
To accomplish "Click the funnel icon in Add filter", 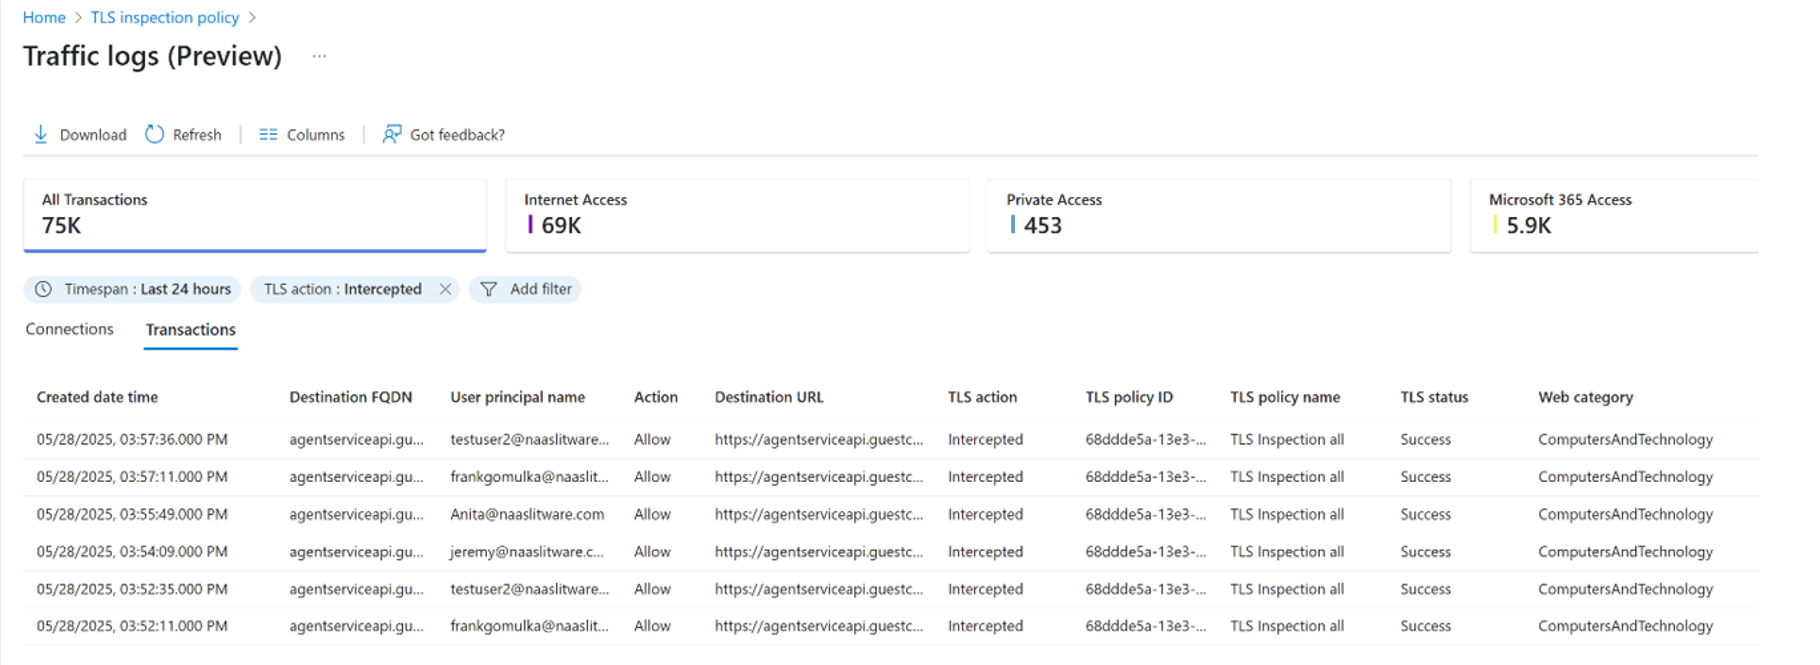I will click(488, 289).
